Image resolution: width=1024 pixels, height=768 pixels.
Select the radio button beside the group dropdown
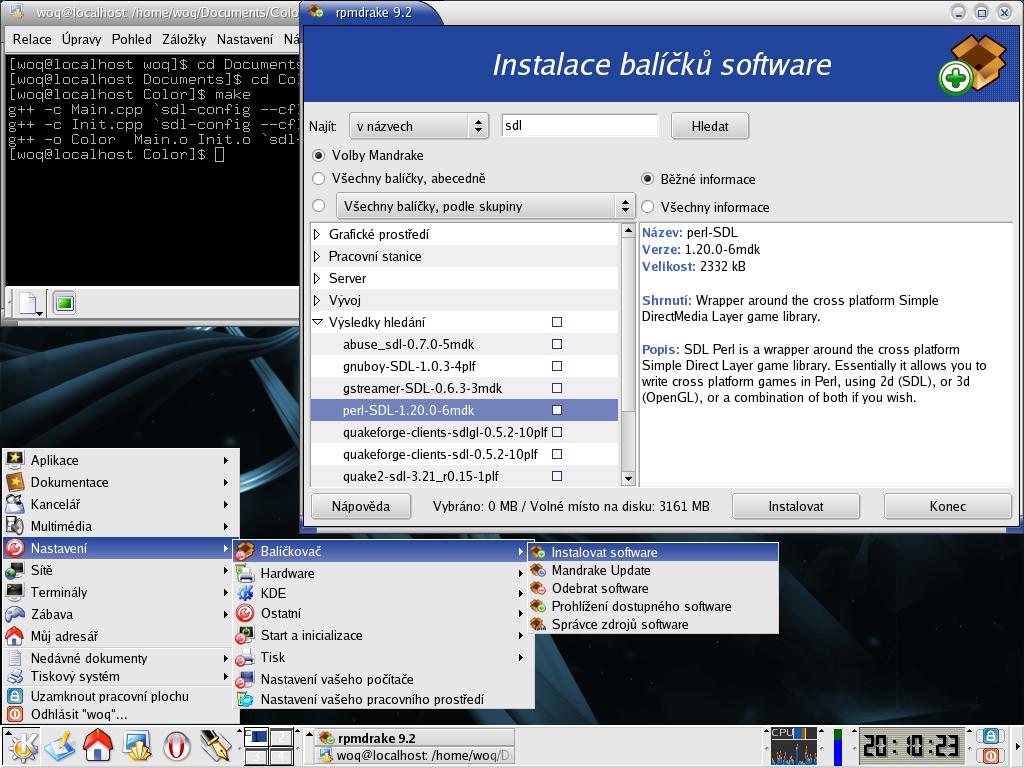pyautogui.click(x=319, y=206)
